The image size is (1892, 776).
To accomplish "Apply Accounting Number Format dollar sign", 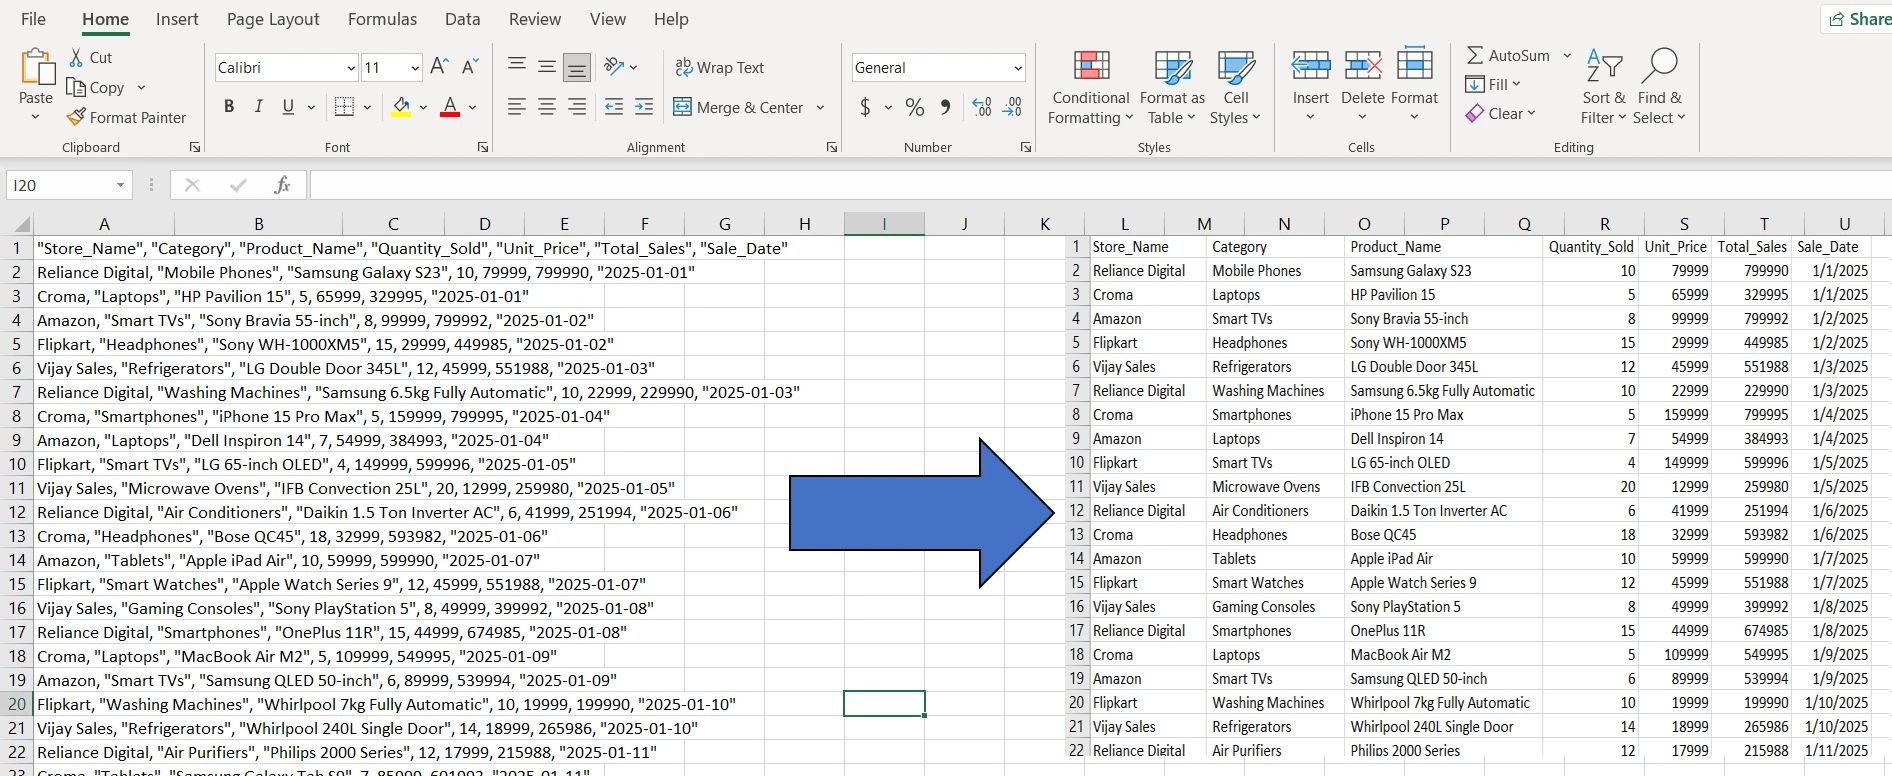I will tap(865, 107).
